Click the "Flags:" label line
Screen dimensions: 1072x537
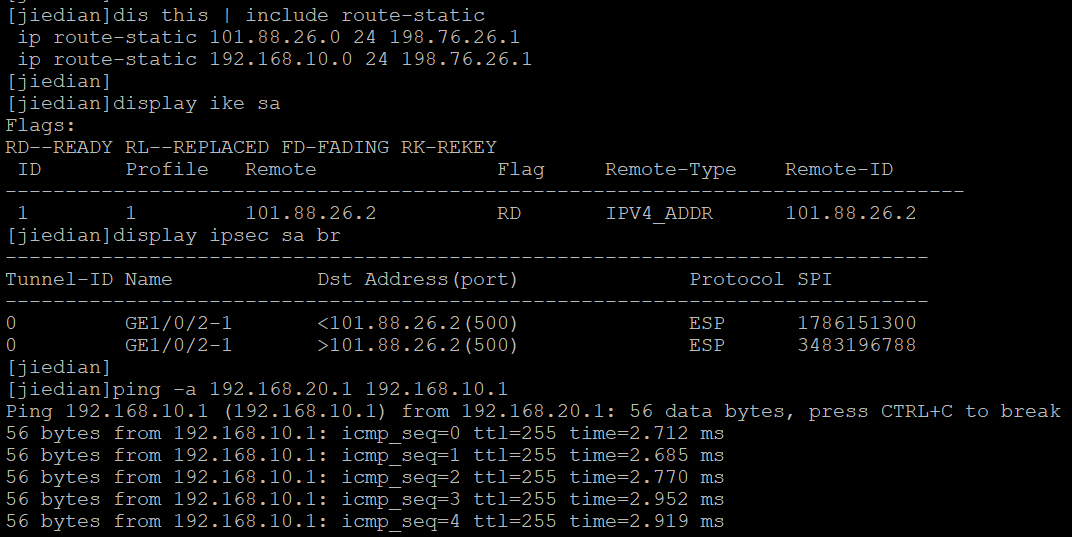pos(41,125)
